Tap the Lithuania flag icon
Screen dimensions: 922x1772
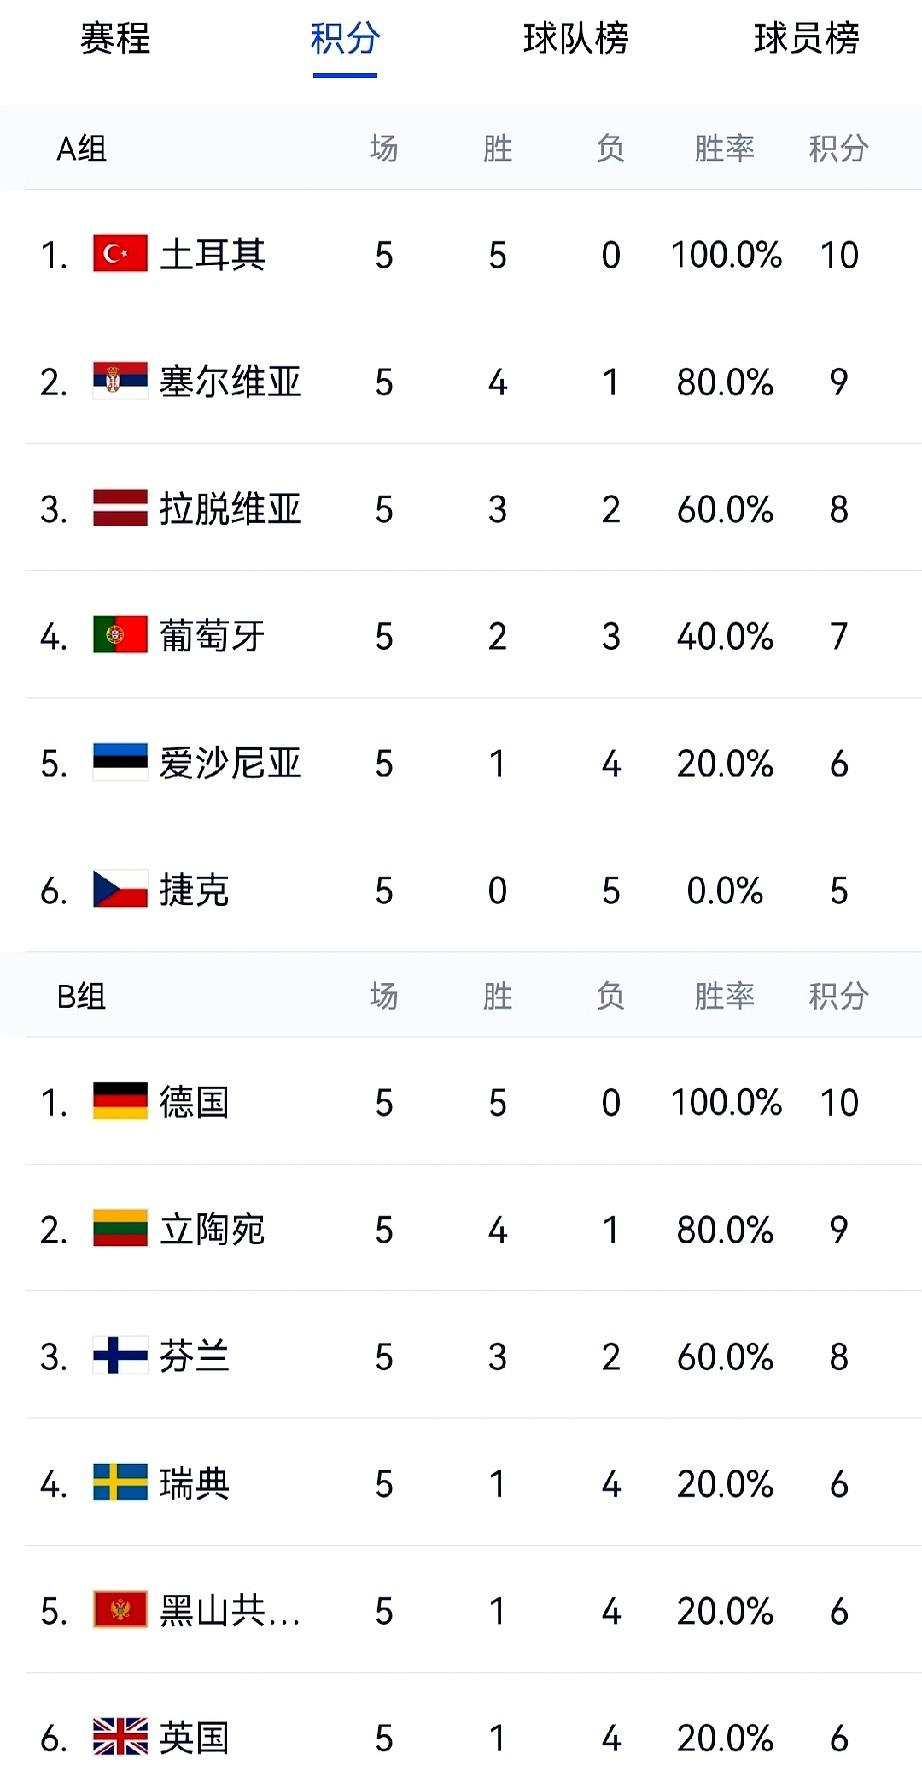(x=120, y=1228)
